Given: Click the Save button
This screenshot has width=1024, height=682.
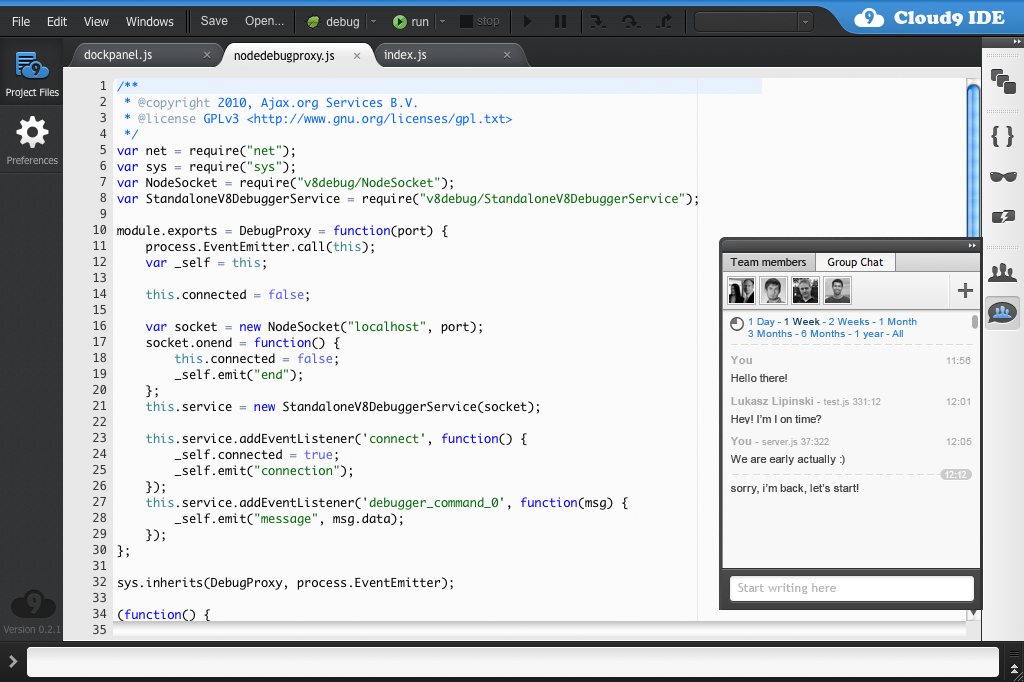Looking at the screenshot, I should point(214,21).
